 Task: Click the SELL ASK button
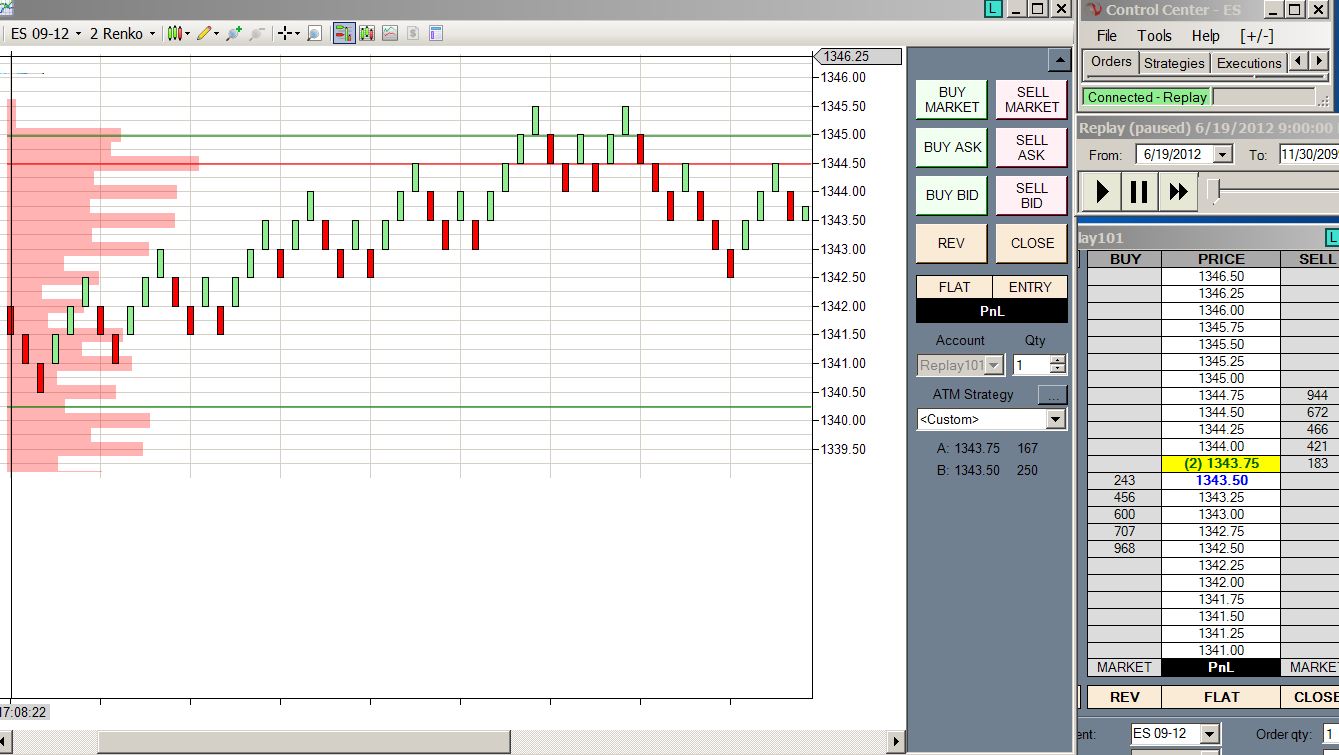1031,147
